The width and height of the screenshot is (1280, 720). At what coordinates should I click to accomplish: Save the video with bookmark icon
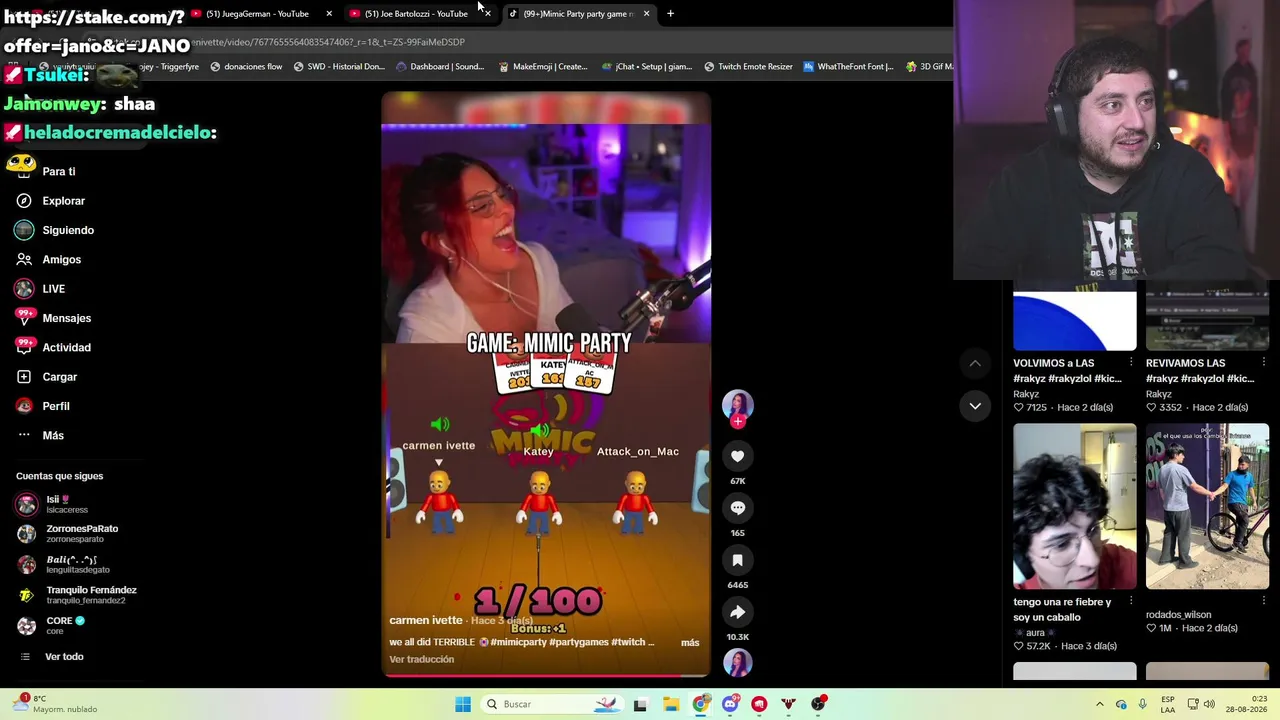[737, 560]
